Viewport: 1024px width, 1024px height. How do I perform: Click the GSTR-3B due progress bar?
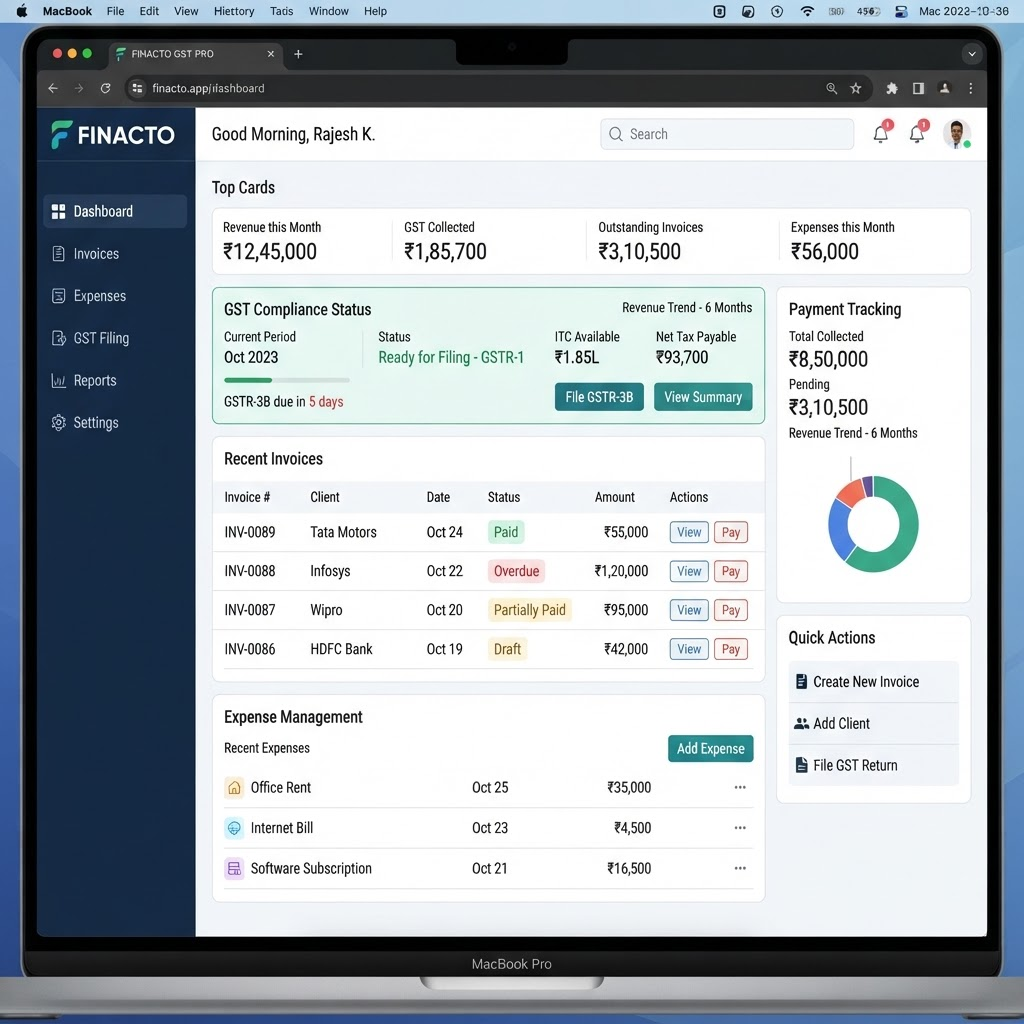[287, 380]
